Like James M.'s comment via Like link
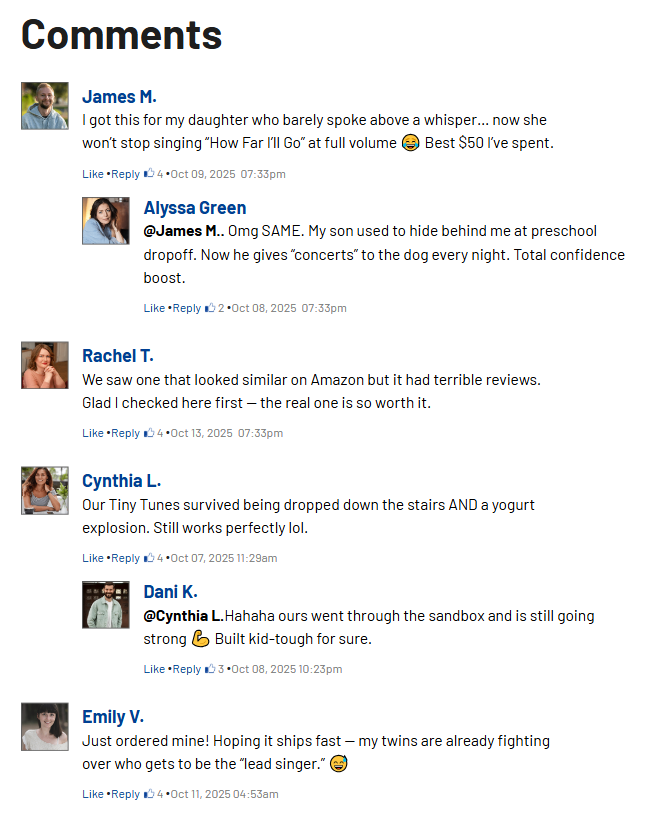 point(93,174)
